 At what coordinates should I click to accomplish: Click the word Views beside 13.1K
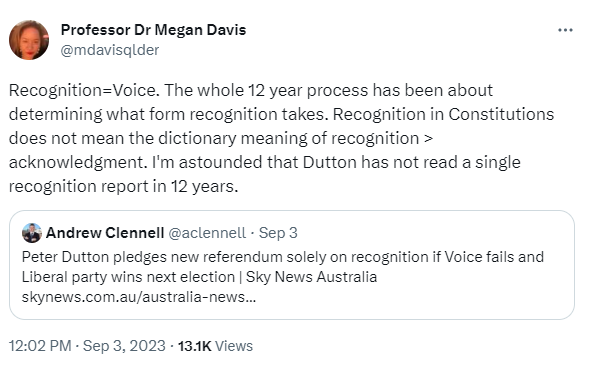coord(234,346)
